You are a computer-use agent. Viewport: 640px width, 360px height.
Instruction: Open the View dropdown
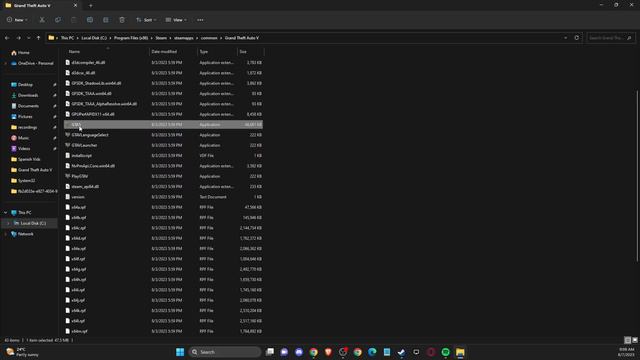point(176,20)
